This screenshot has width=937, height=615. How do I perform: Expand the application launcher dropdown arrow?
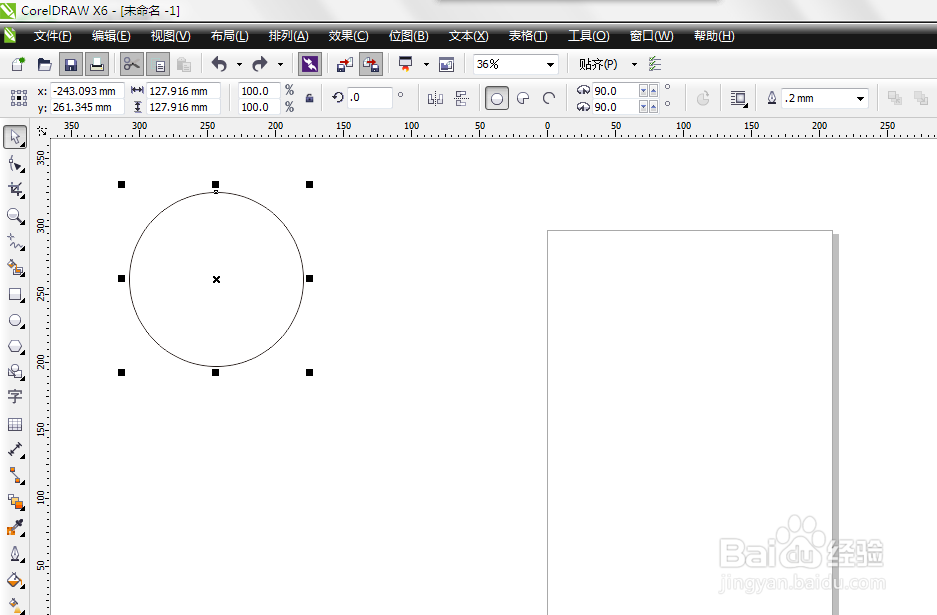click(x=426, y=64)
